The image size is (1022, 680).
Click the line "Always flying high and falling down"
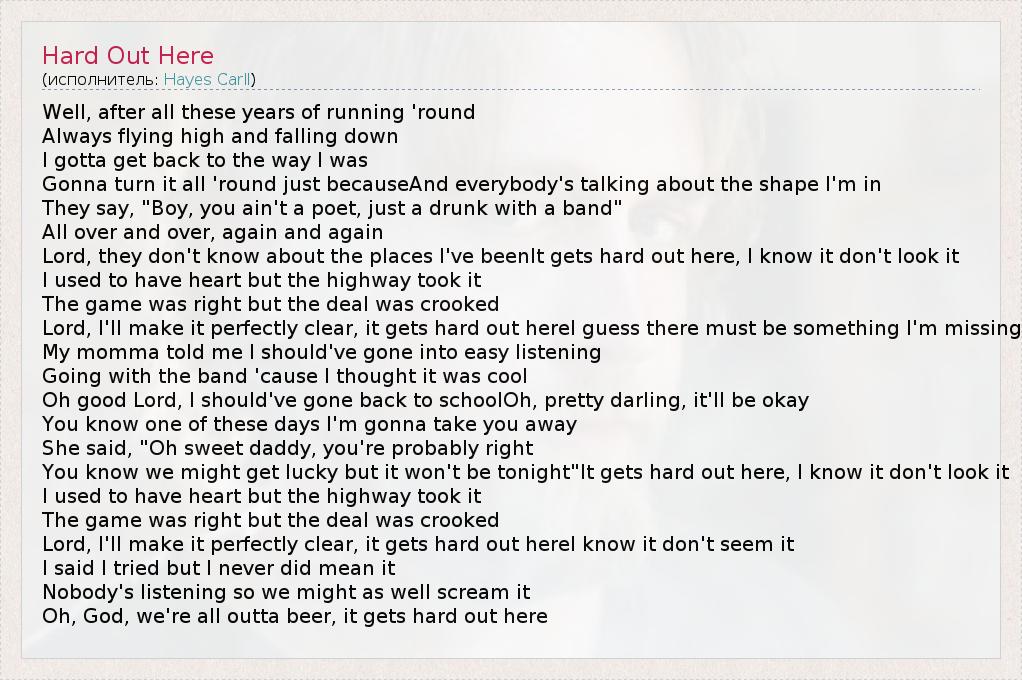(x=220, y=136)
